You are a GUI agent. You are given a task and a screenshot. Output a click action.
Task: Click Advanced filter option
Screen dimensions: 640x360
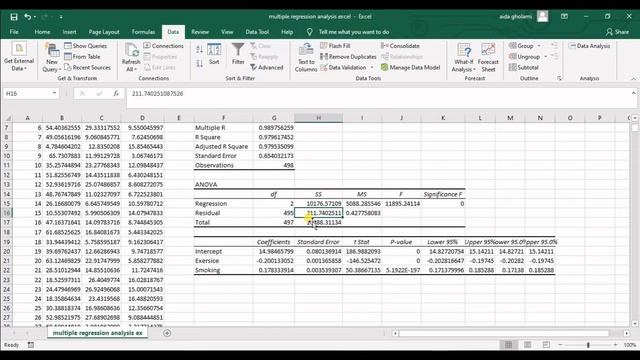coord(267,67)
